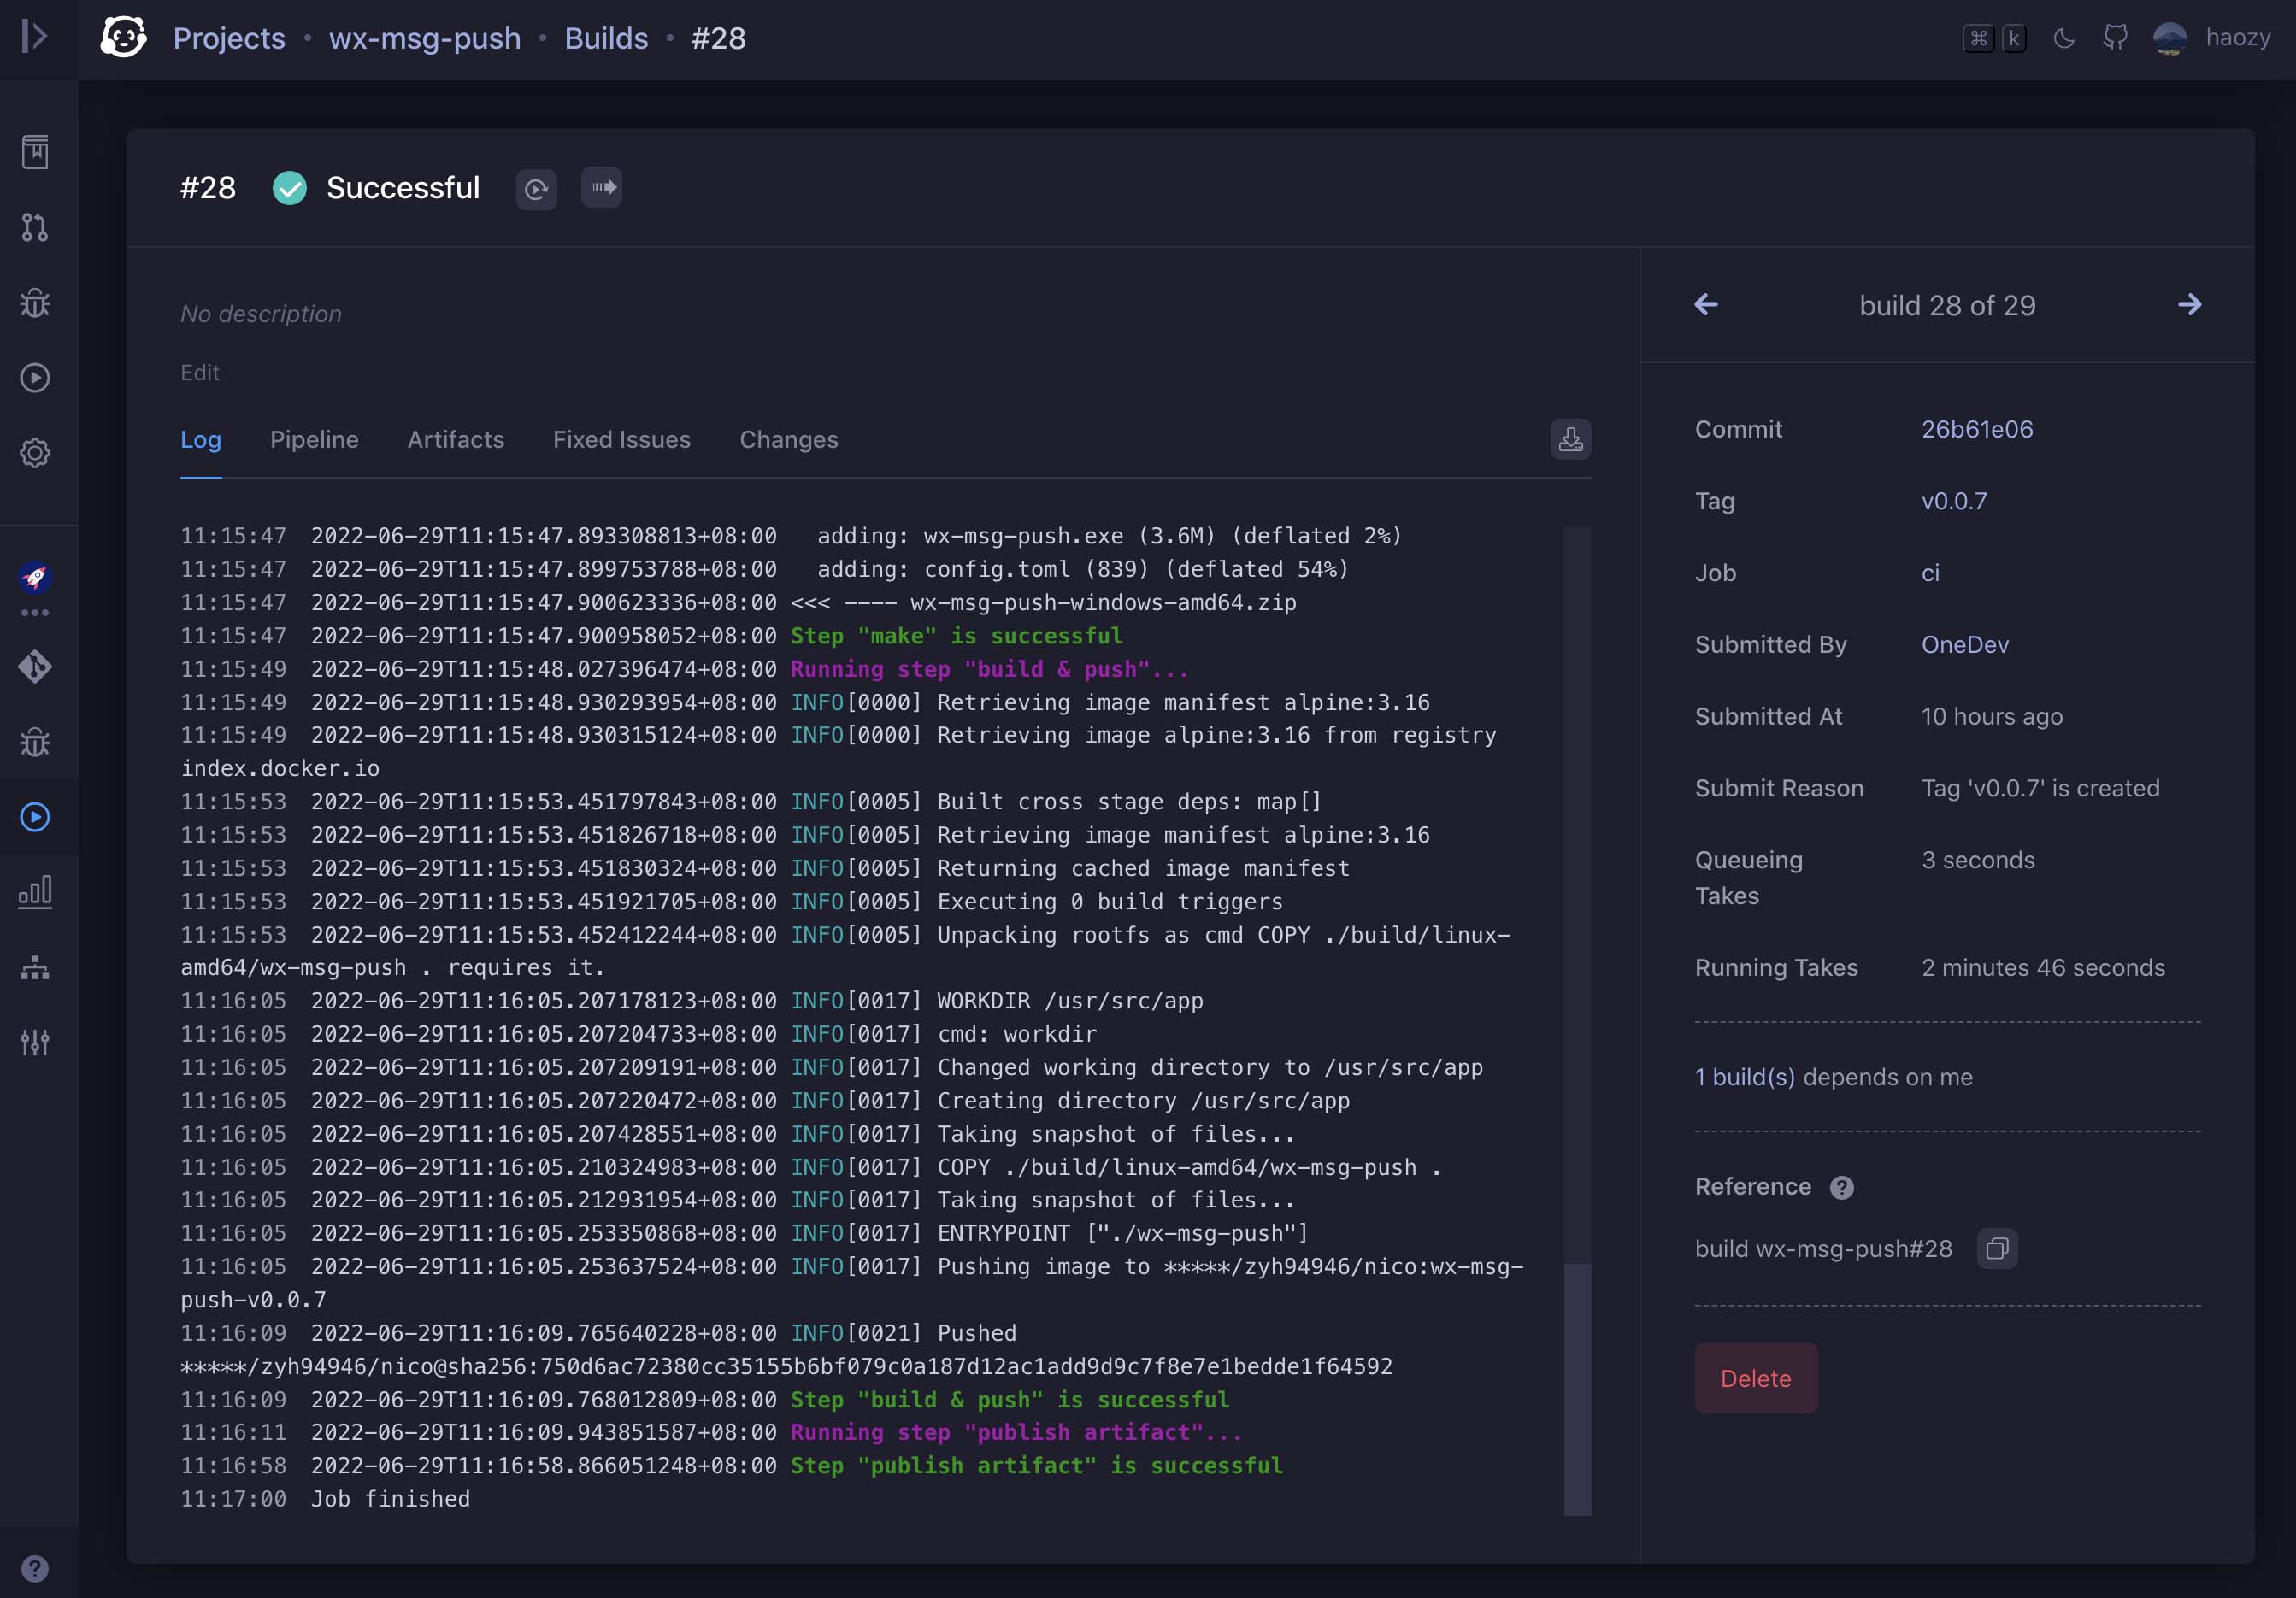Open the haozy user menu
The width and height of the screenshot is (2296, 1598).
(x=2212, y=38)
